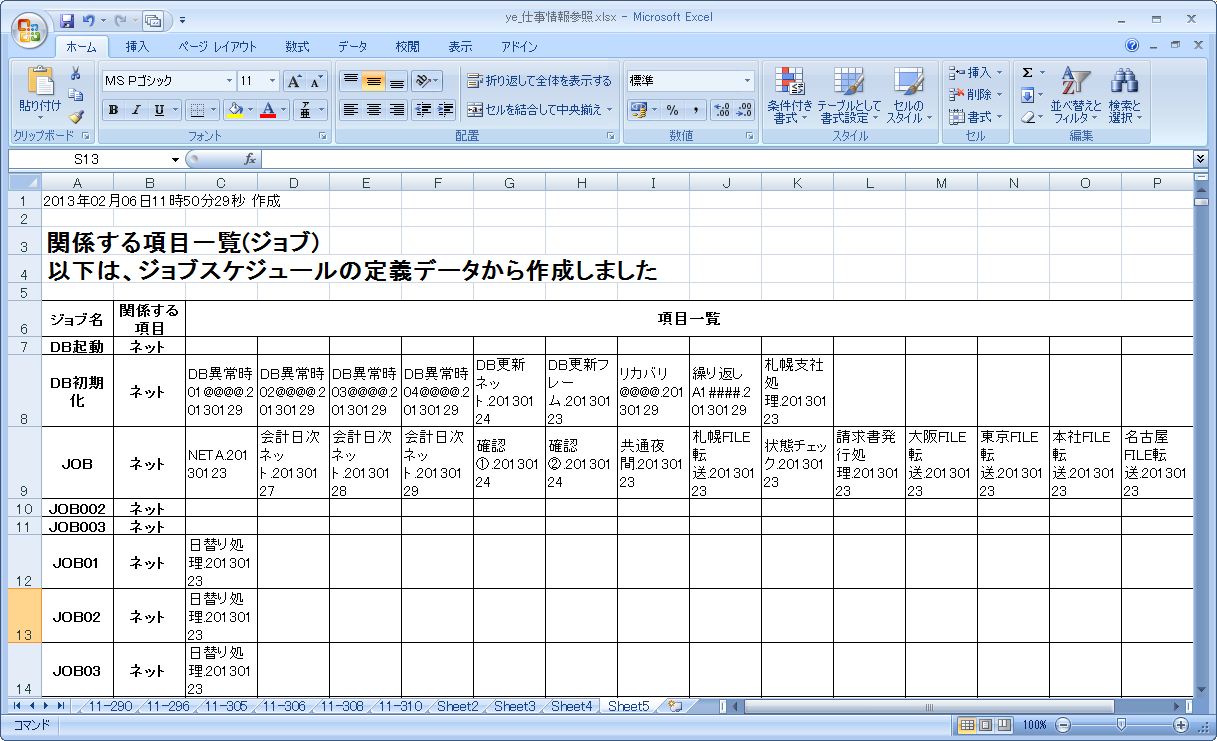Align text to middle of cell

(x=373, y=81)
